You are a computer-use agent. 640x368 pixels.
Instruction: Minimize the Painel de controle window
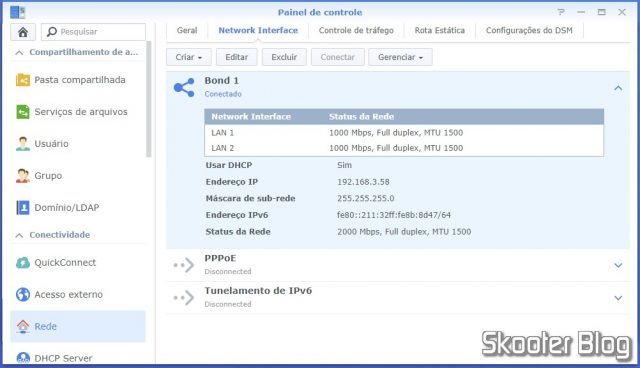point(581,12)
